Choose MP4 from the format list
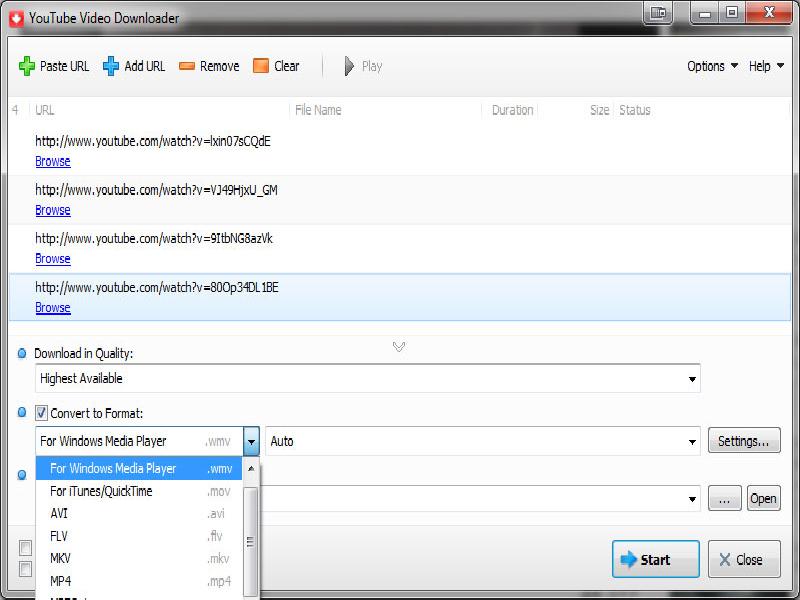This screenshot has height=600, width=800. click(x=139, y=581)
